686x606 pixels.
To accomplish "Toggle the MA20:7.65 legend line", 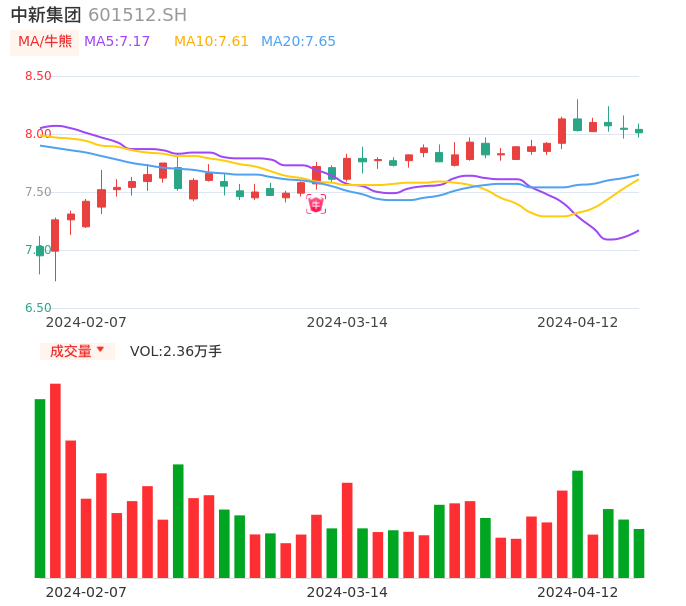I will click(298, 42).
